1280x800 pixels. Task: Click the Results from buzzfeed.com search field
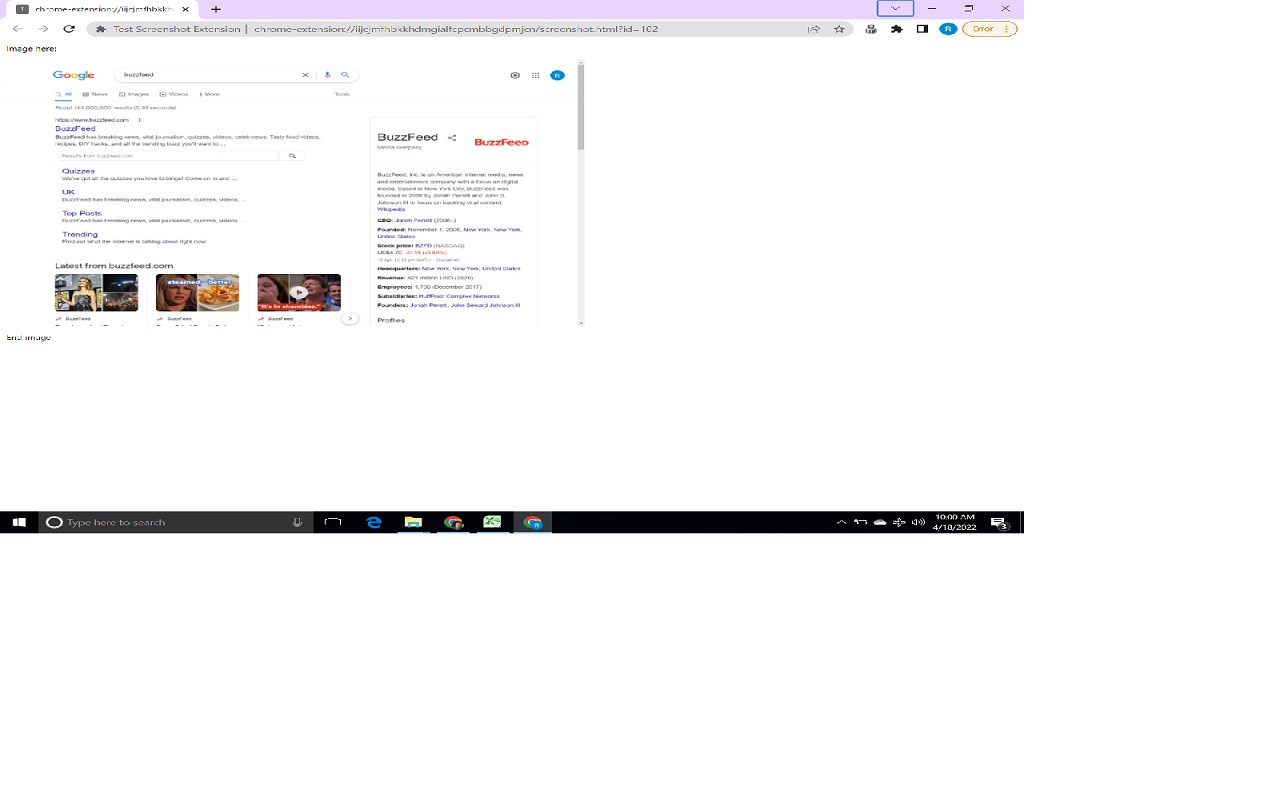click(168, 156)
